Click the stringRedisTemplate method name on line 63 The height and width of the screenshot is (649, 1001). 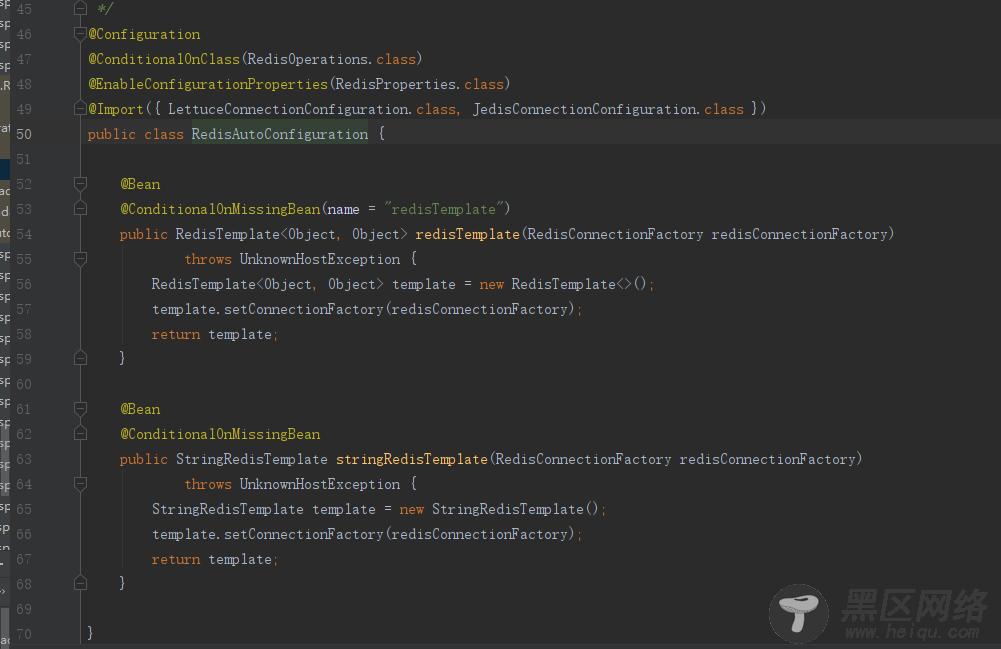point(412,459)
